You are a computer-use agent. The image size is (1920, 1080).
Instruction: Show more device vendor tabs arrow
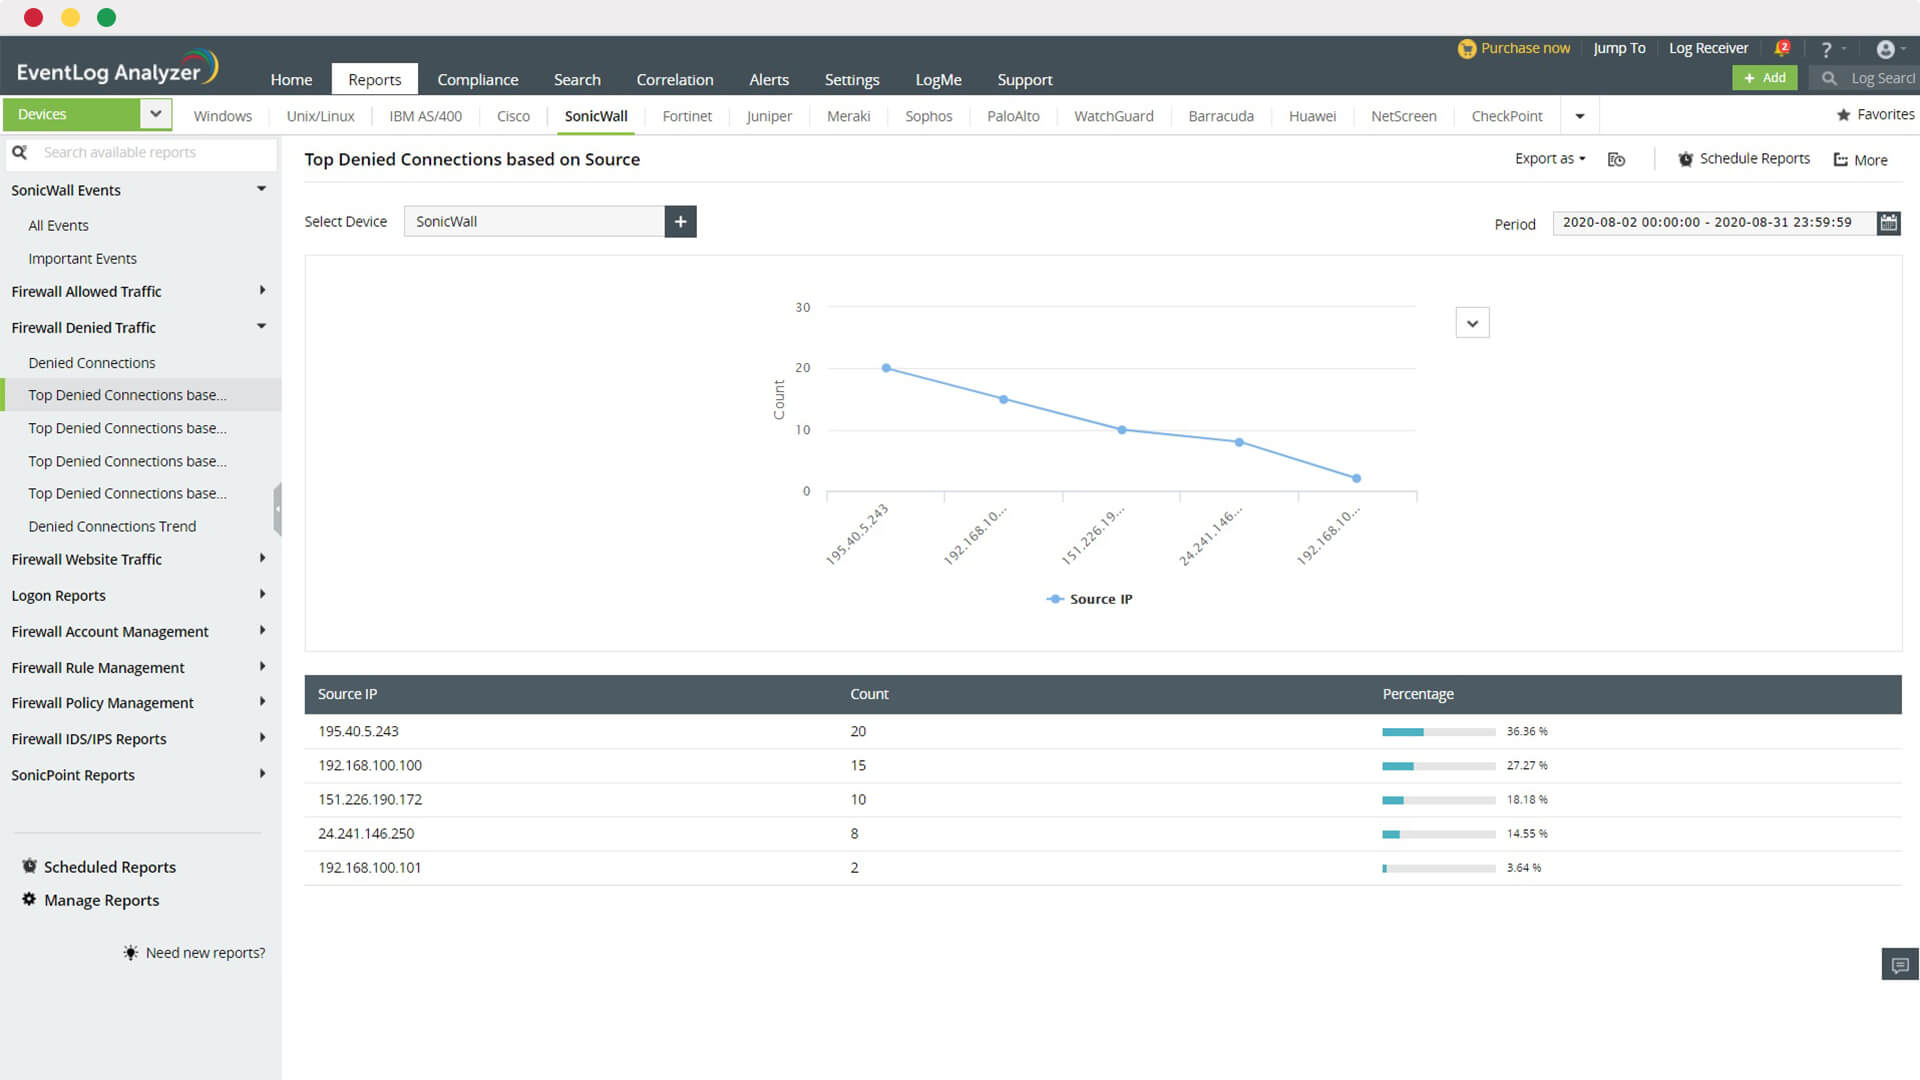[x=1580, y=116]
